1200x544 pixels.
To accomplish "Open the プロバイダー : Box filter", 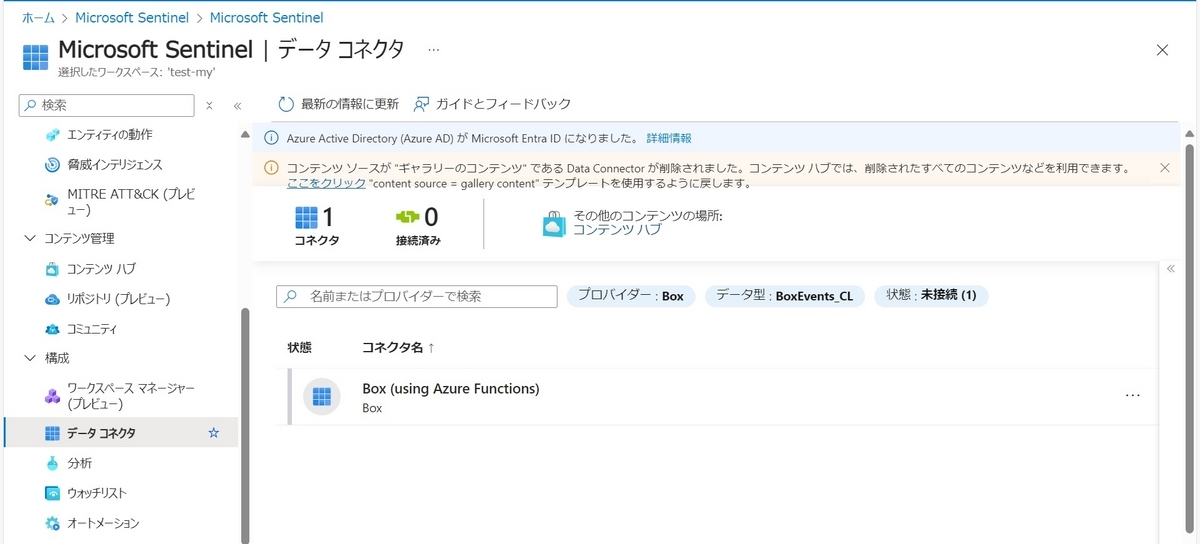I will coord(630,296).
